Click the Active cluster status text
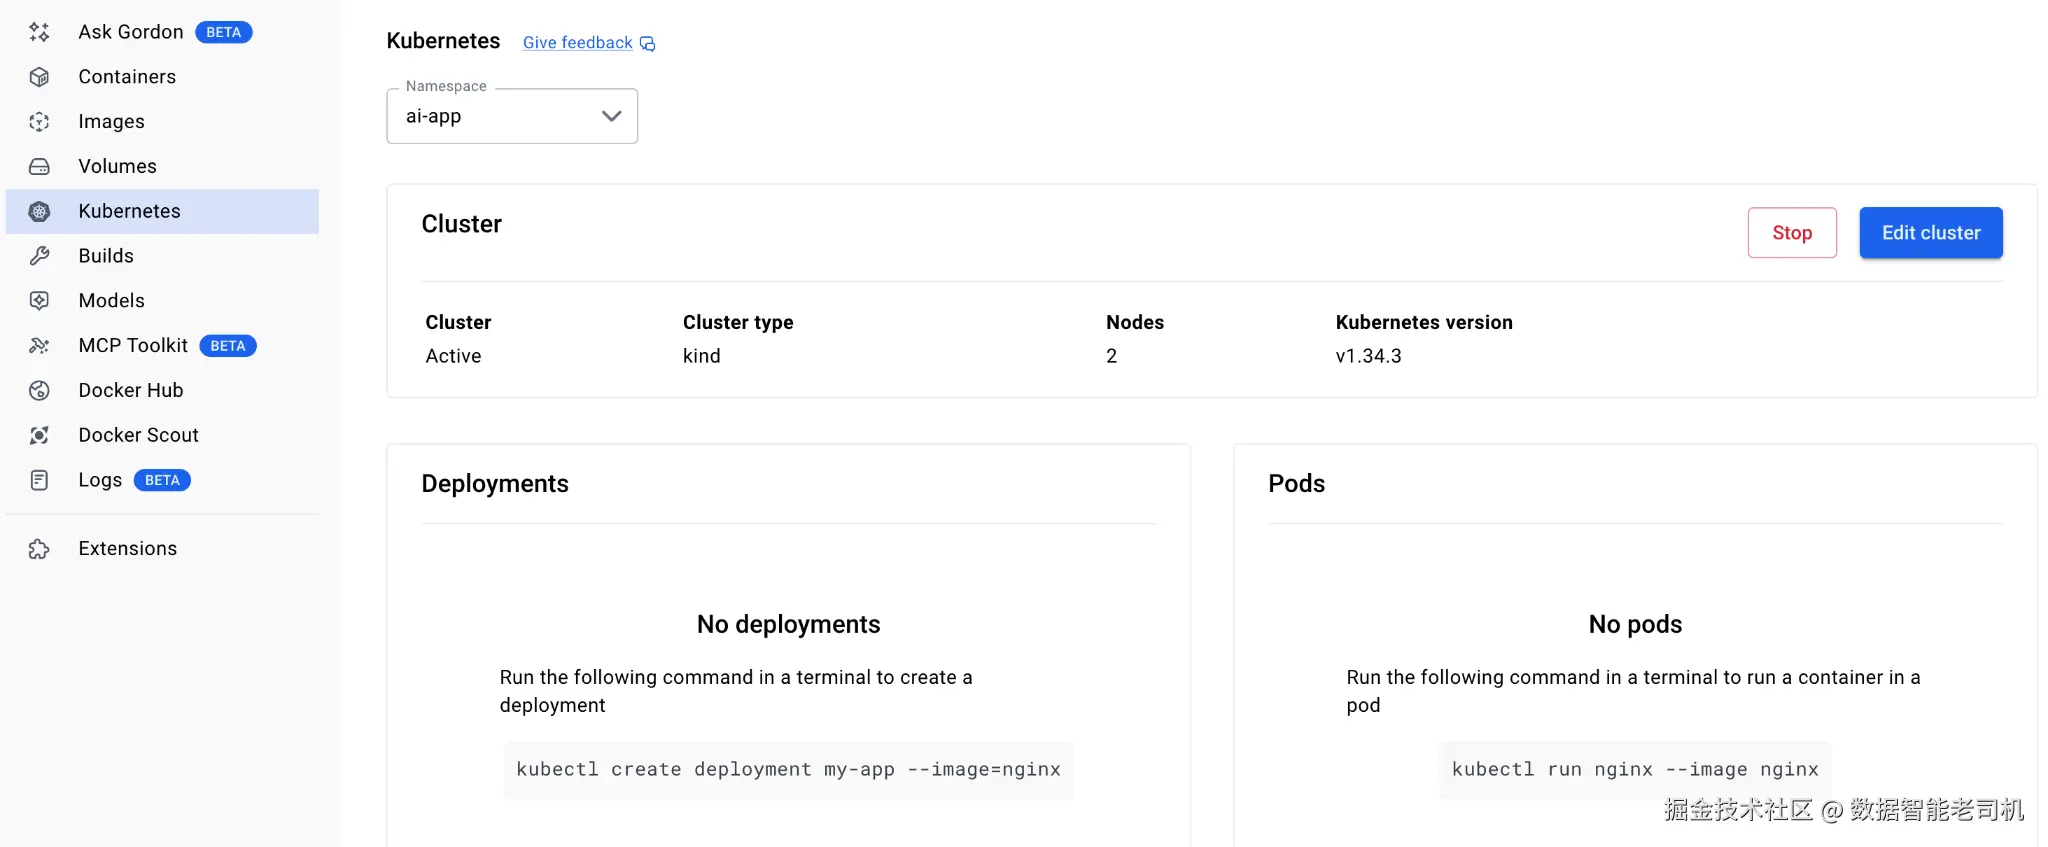Image resolution: width=2048 pixels, height=847 pixels. pos(454,356)
